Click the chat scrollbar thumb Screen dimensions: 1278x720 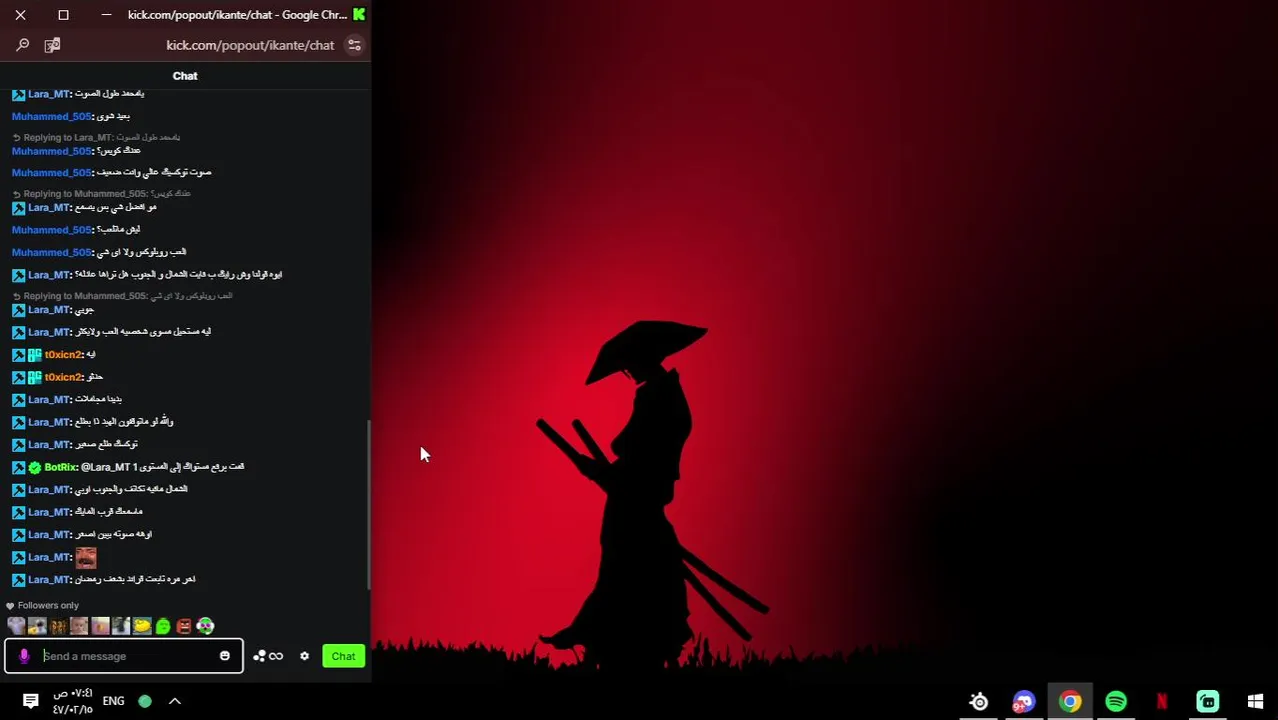pos(369,504)
